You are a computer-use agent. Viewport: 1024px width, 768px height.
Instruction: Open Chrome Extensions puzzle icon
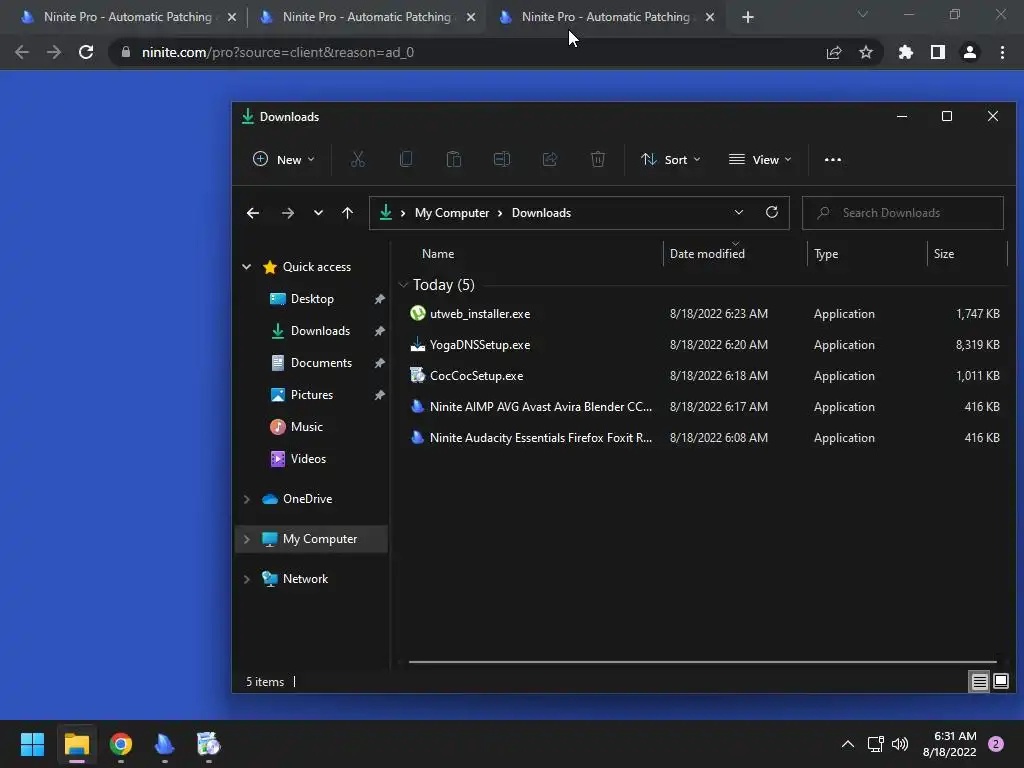906,52
